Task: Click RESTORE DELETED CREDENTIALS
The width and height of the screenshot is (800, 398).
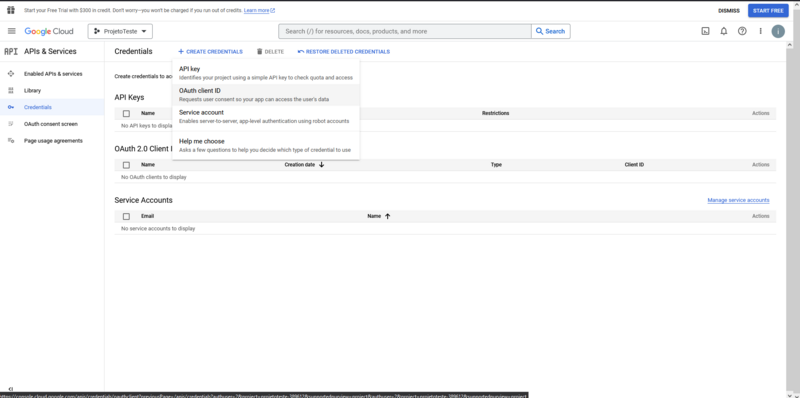Action: tap(344, 52)
